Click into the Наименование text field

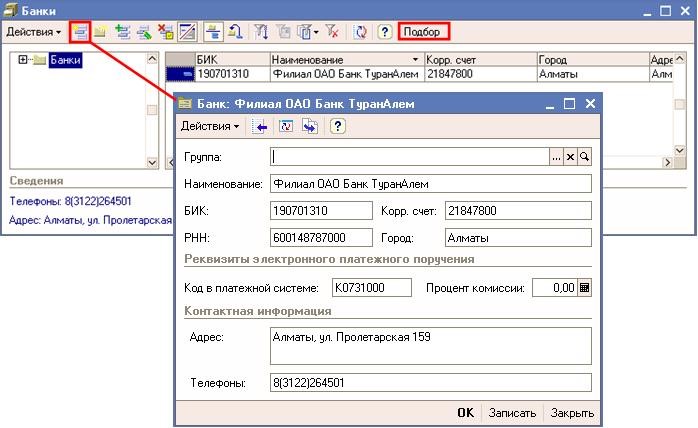pos(430,184)
